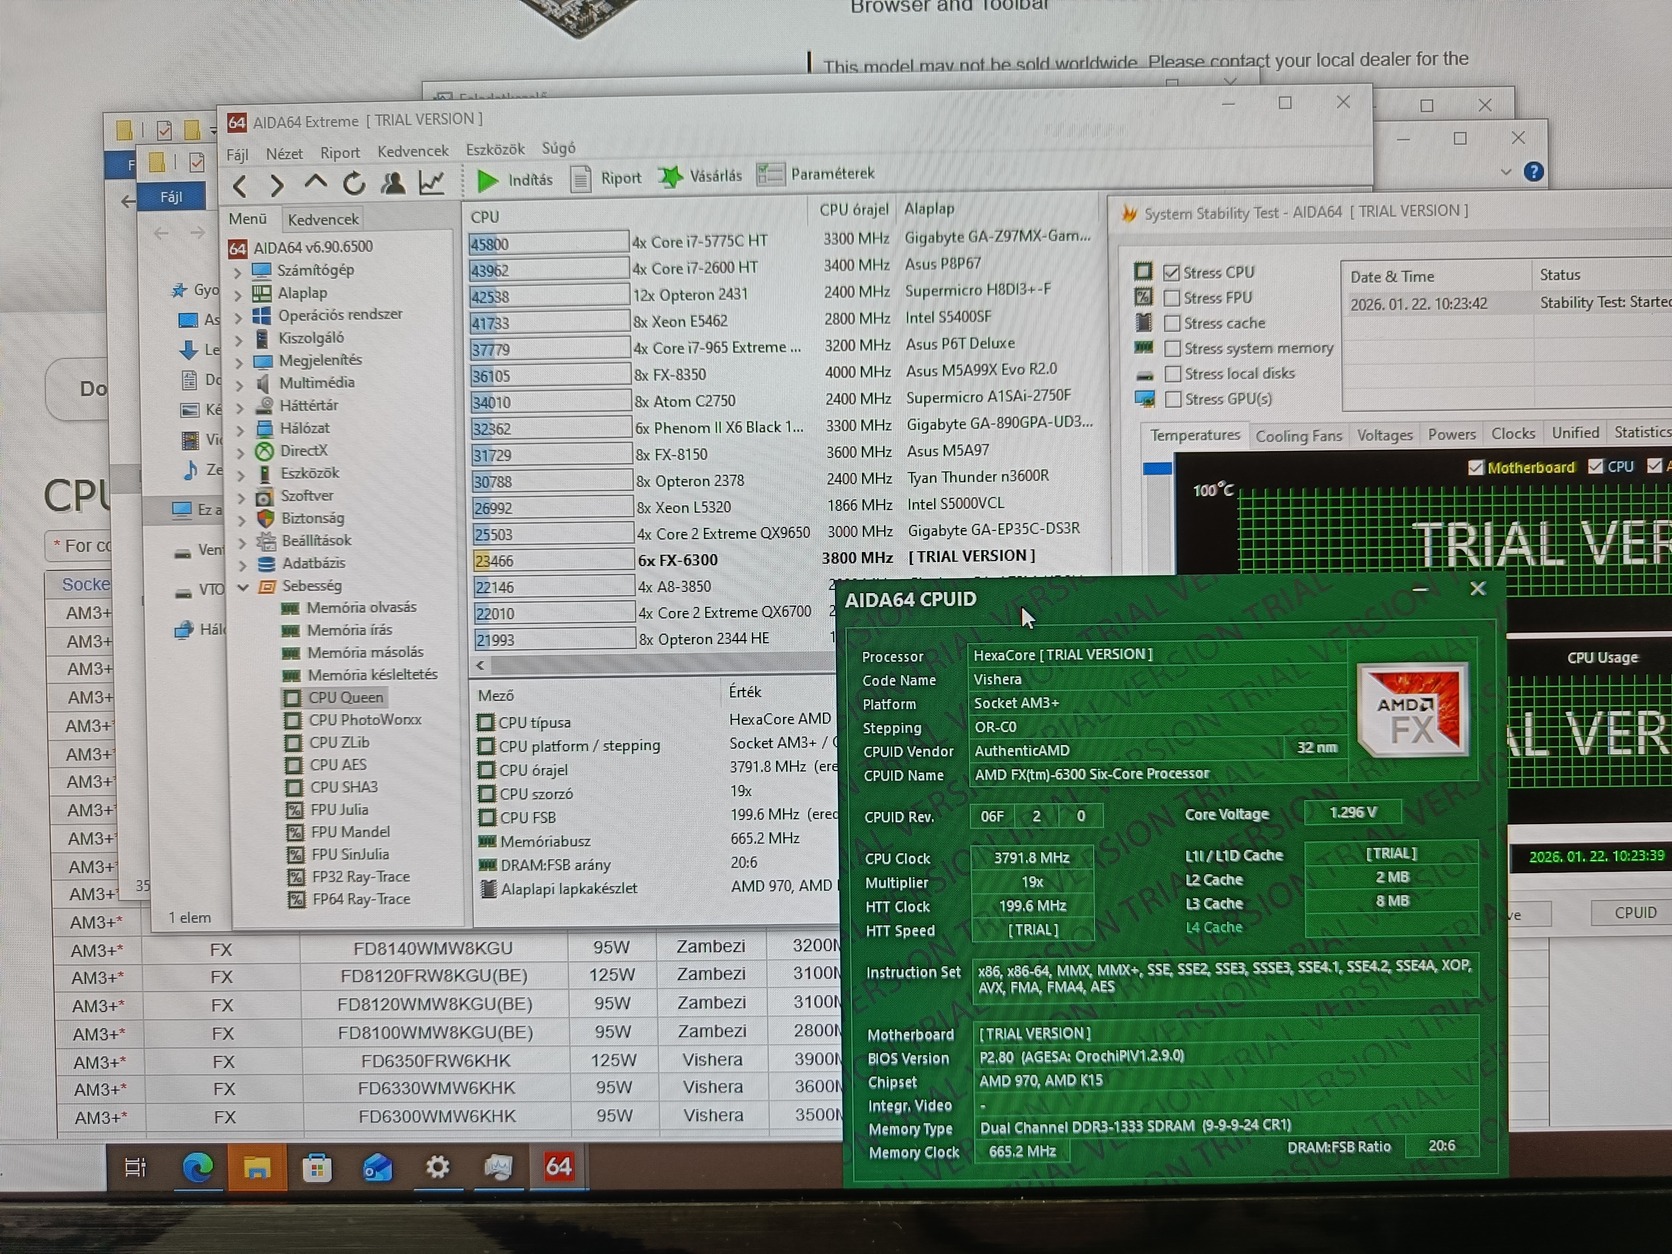Click the Vásárlás toolbar button

click(700, 176)
